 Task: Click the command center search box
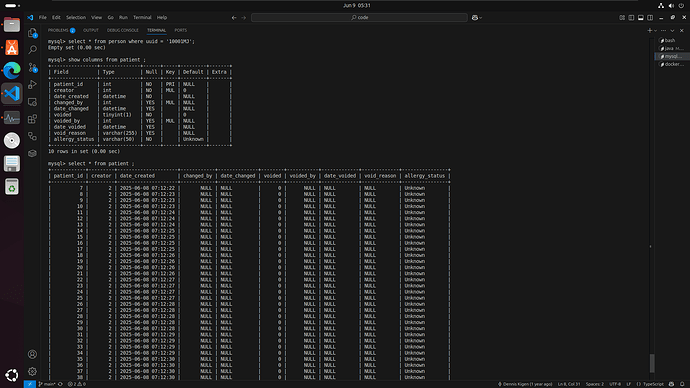pyautogui.click(x=359, y=18)
